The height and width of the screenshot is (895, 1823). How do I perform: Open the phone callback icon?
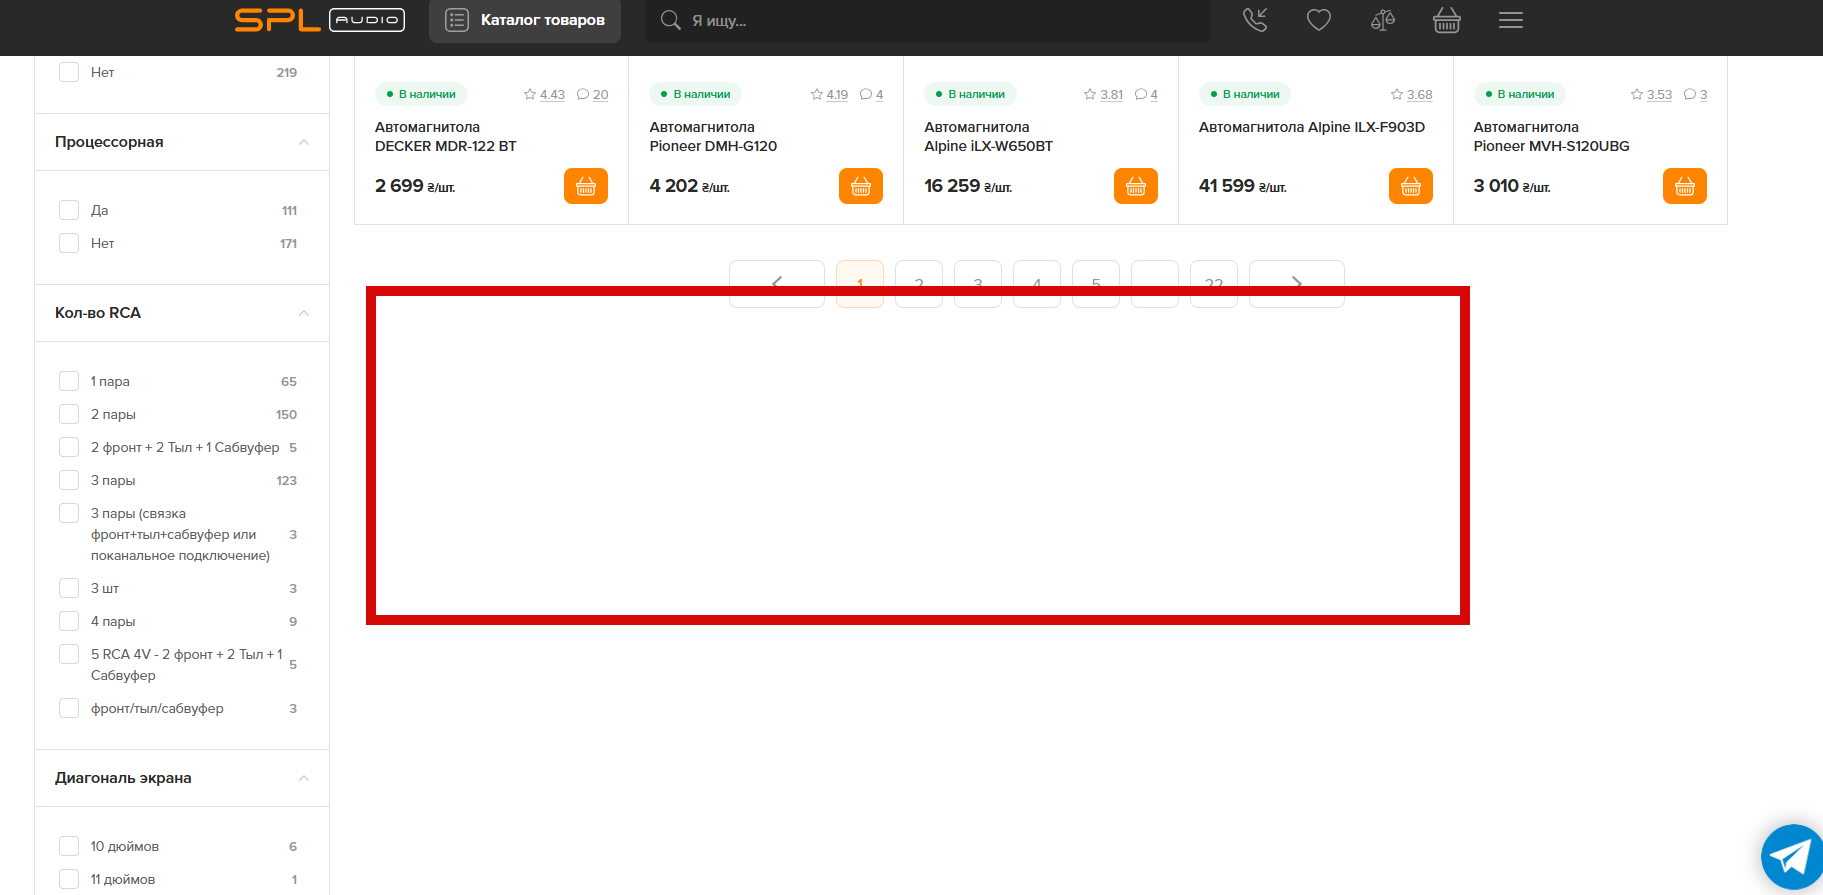coord(1255,20)
